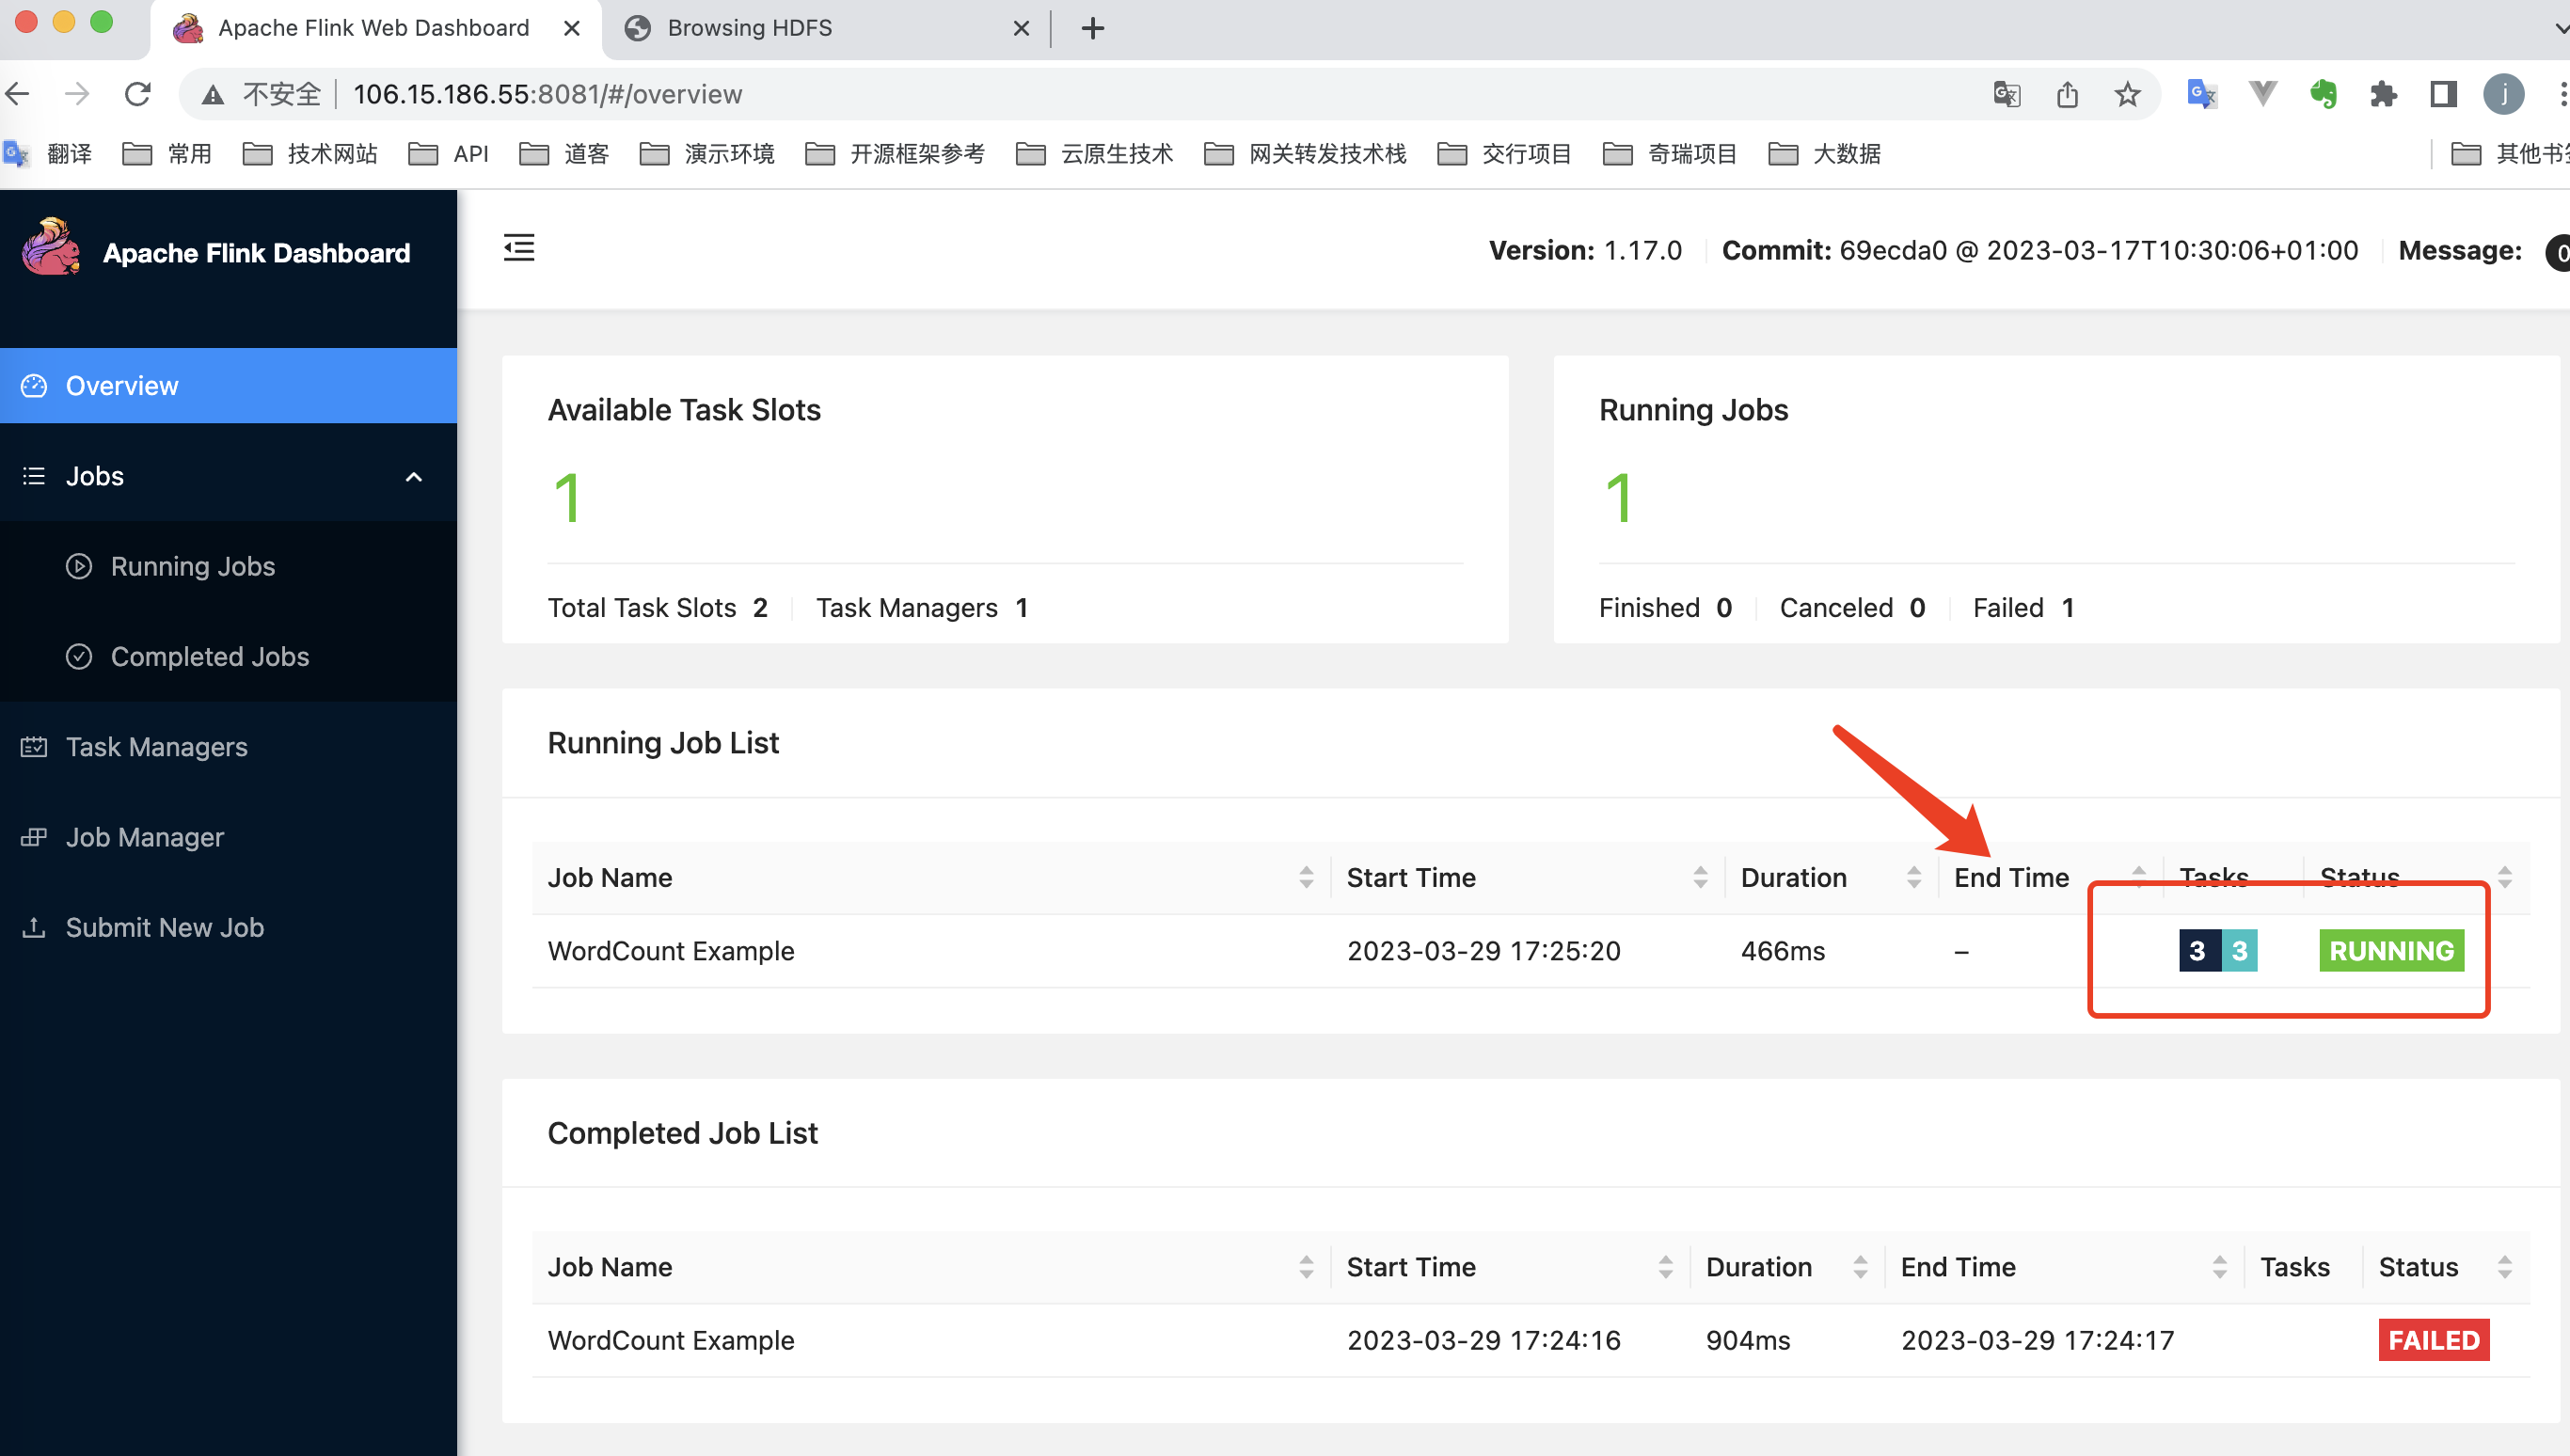Open Task Managers page
The image size is (2570, 1456).
(x=228, y=747)
